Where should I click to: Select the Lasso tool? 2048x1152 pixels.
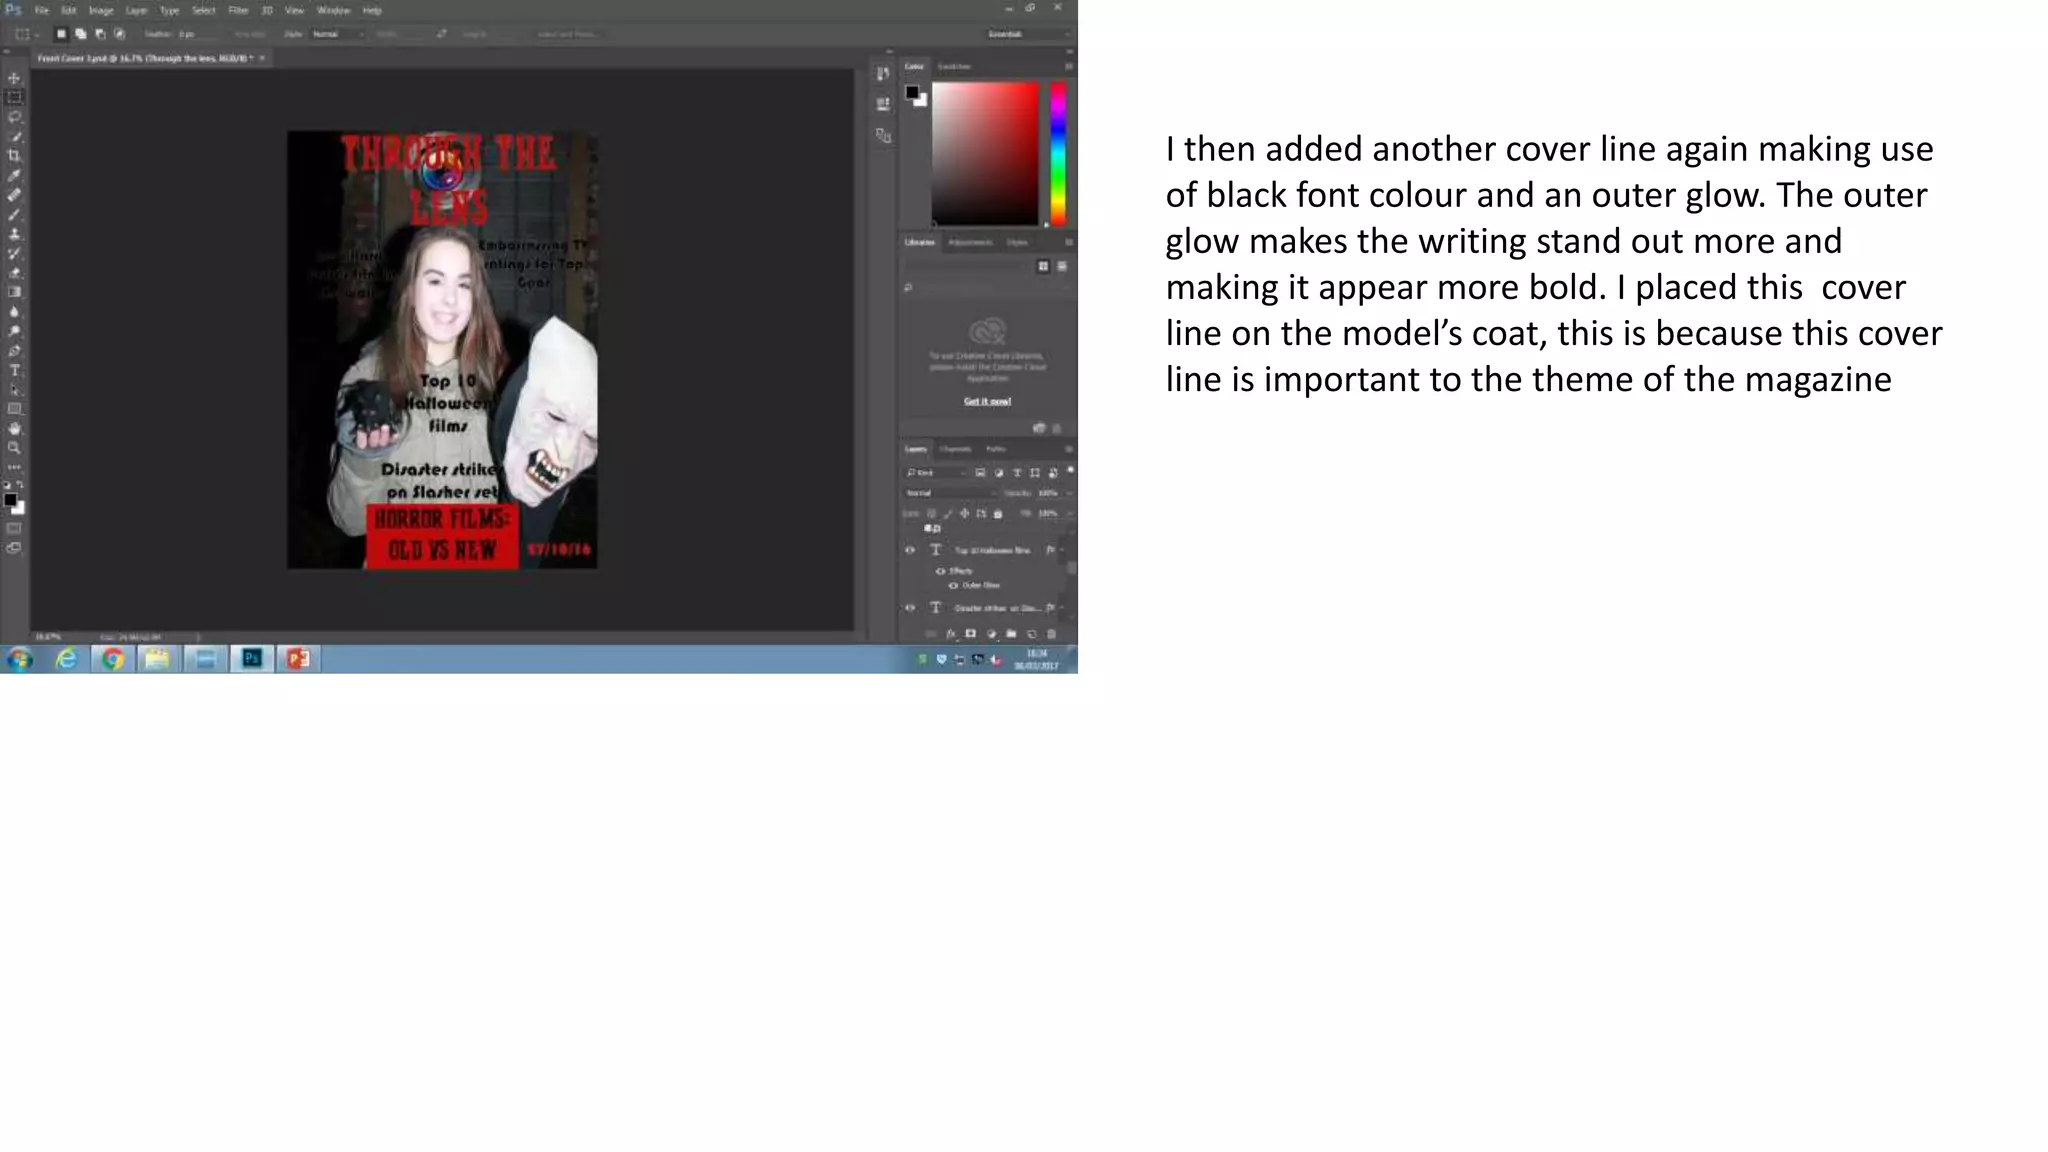click(14, 117)
